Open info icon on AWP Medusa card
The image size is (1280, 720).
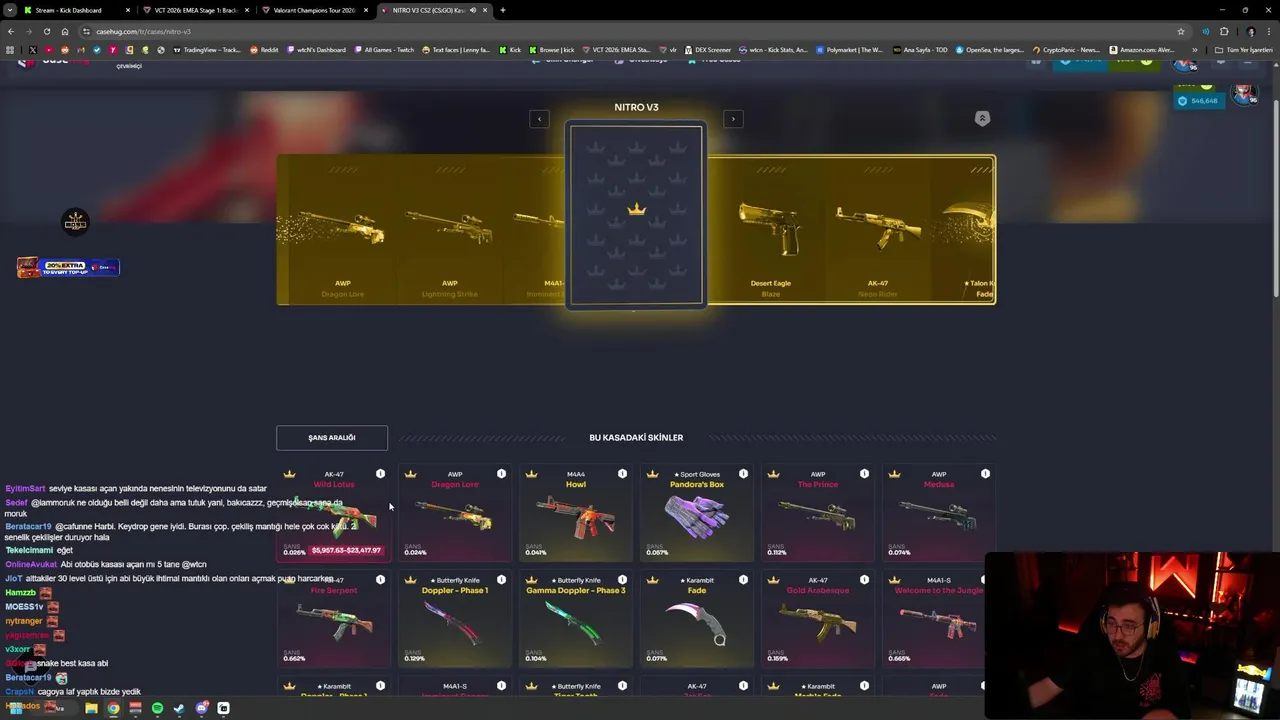985,474
